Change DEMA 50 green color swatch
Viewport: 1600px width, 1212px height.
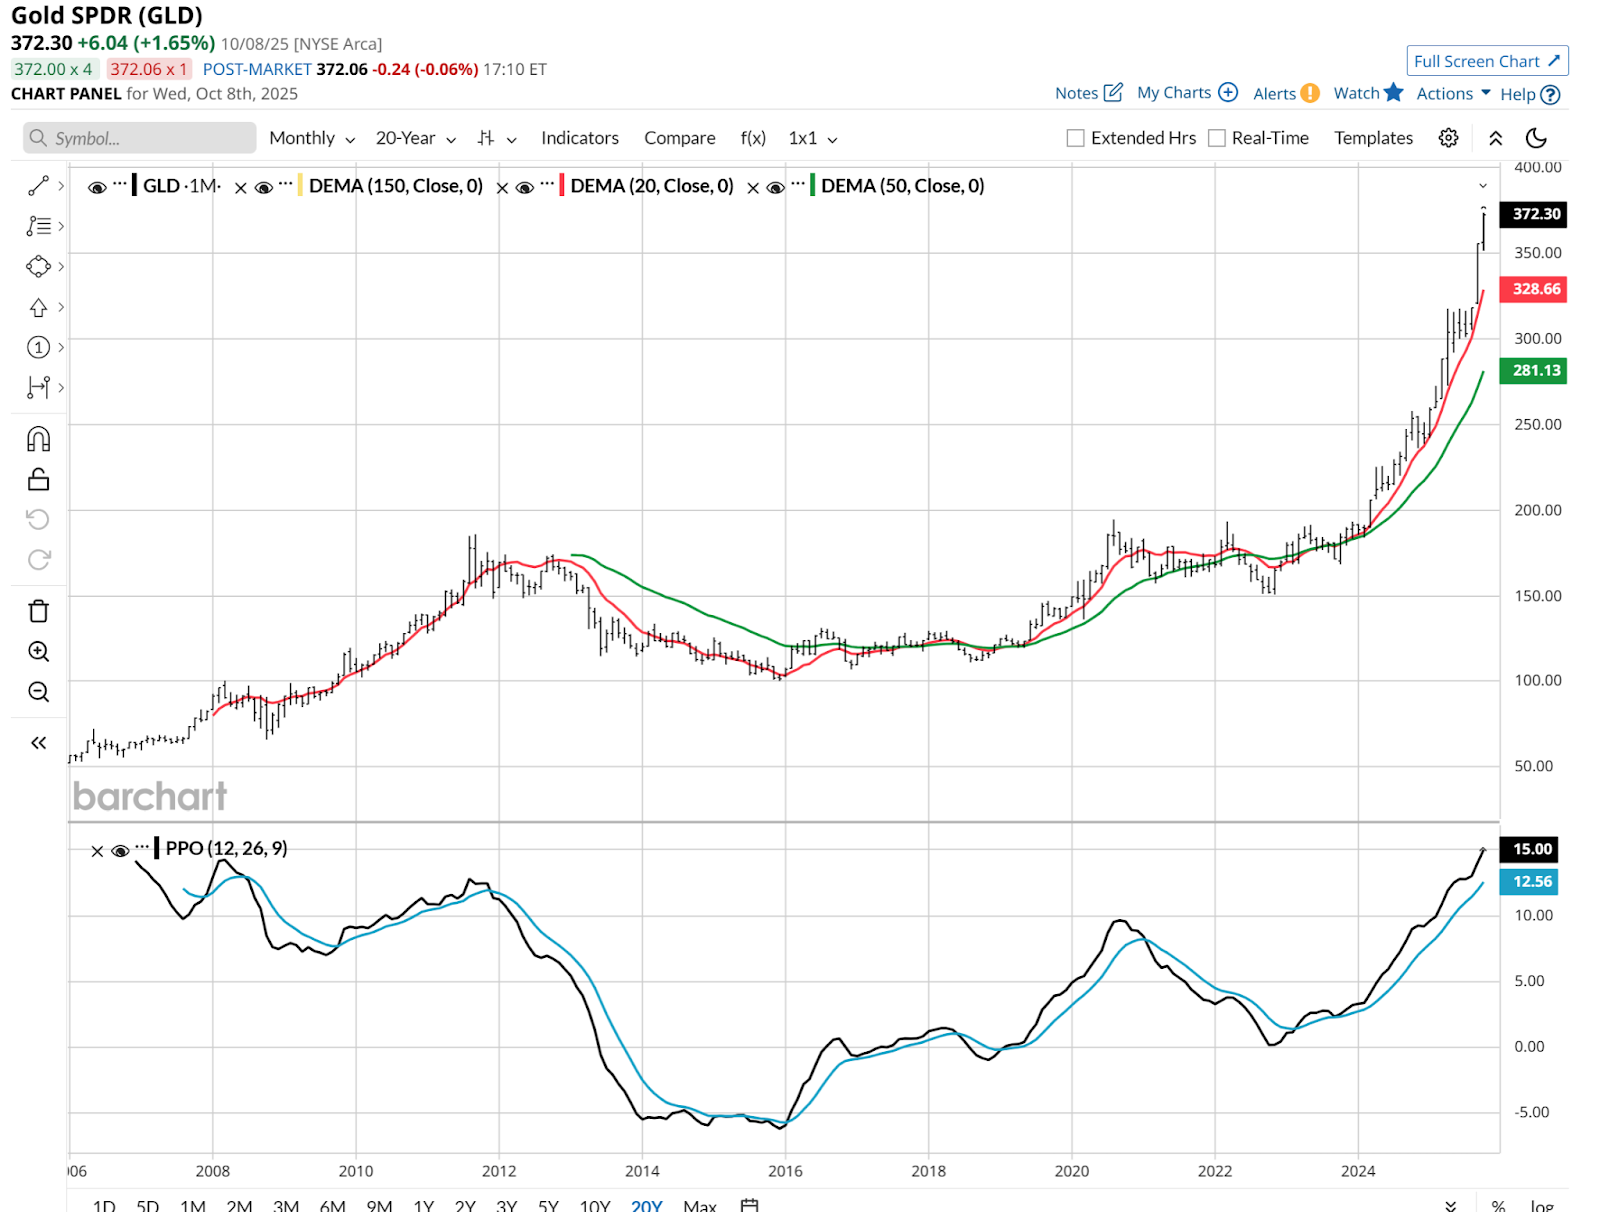pos(813,186)
